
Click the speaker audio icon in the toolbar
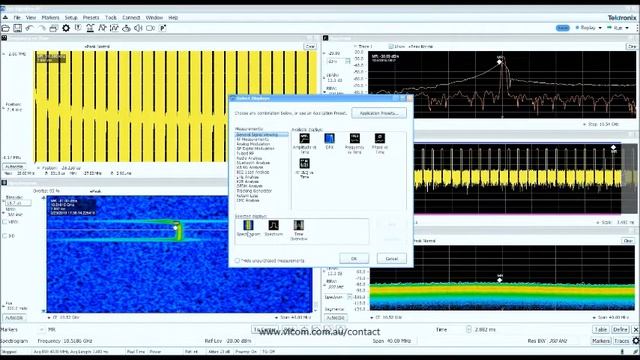(x=138, y=28)
